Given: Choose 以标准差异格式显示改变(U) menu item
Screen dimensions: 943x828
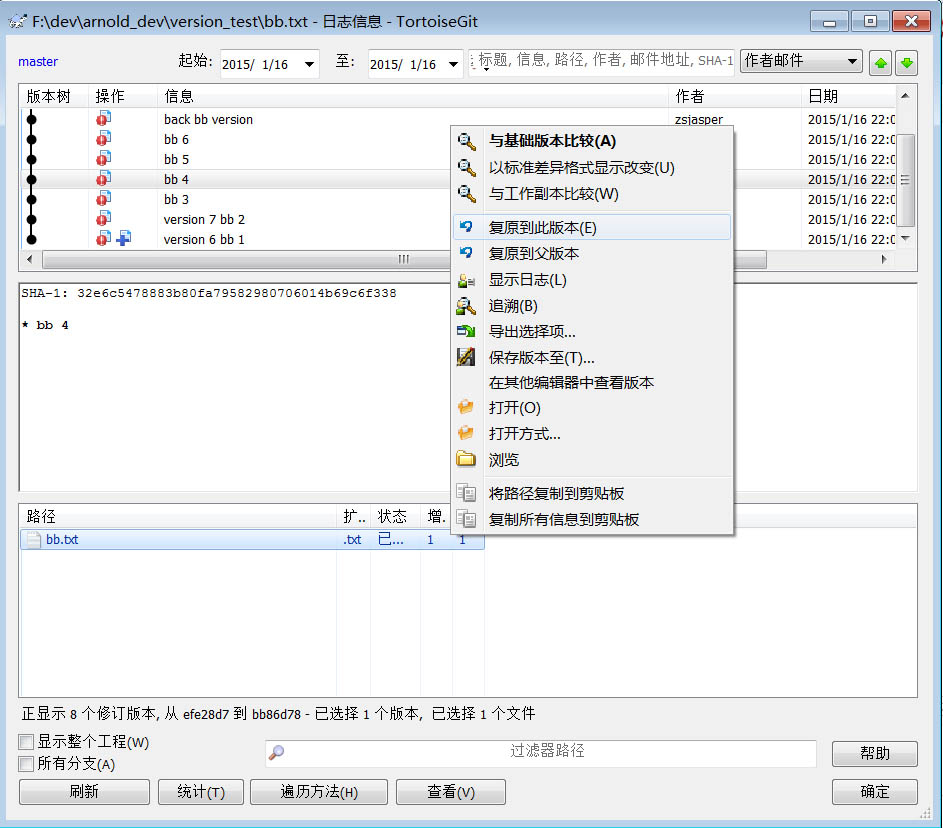Looking at the screenshot, I should (x=592, y=168).
